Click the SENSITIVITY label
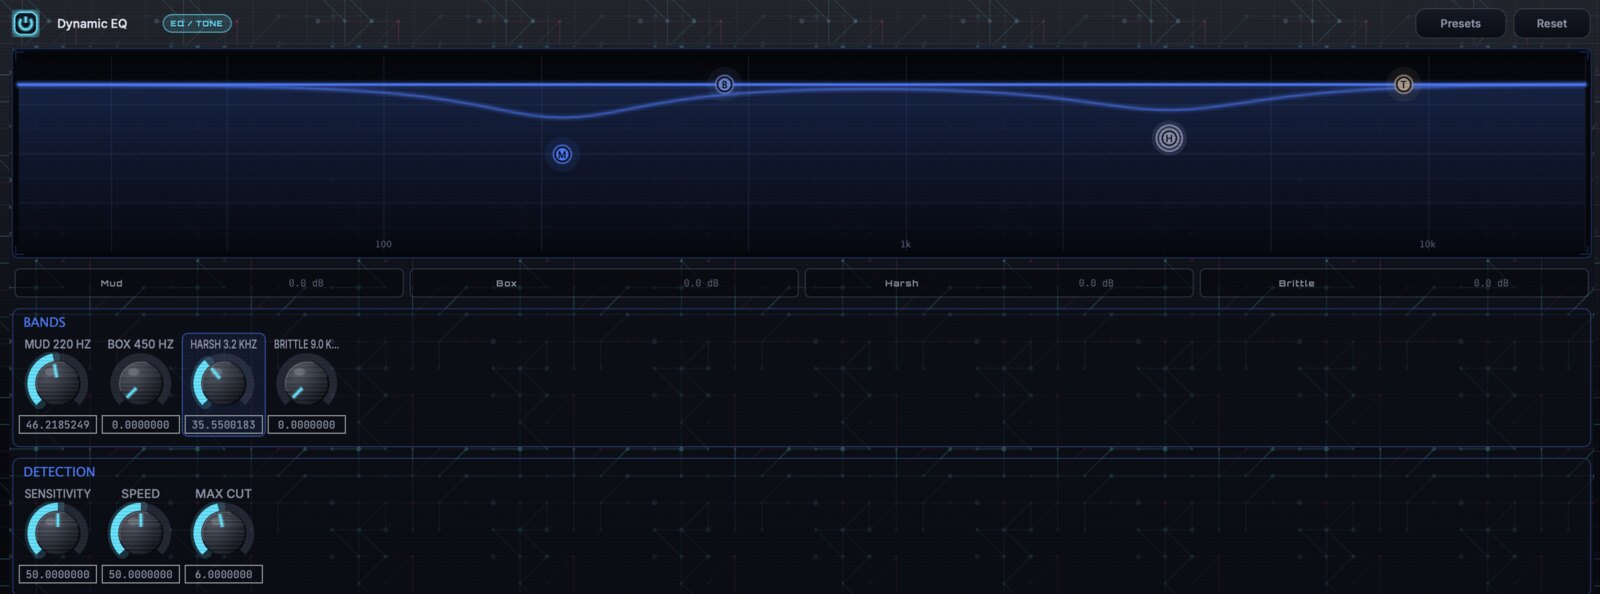The width and height of the screenshot is (1600, 594). point(57,494)
